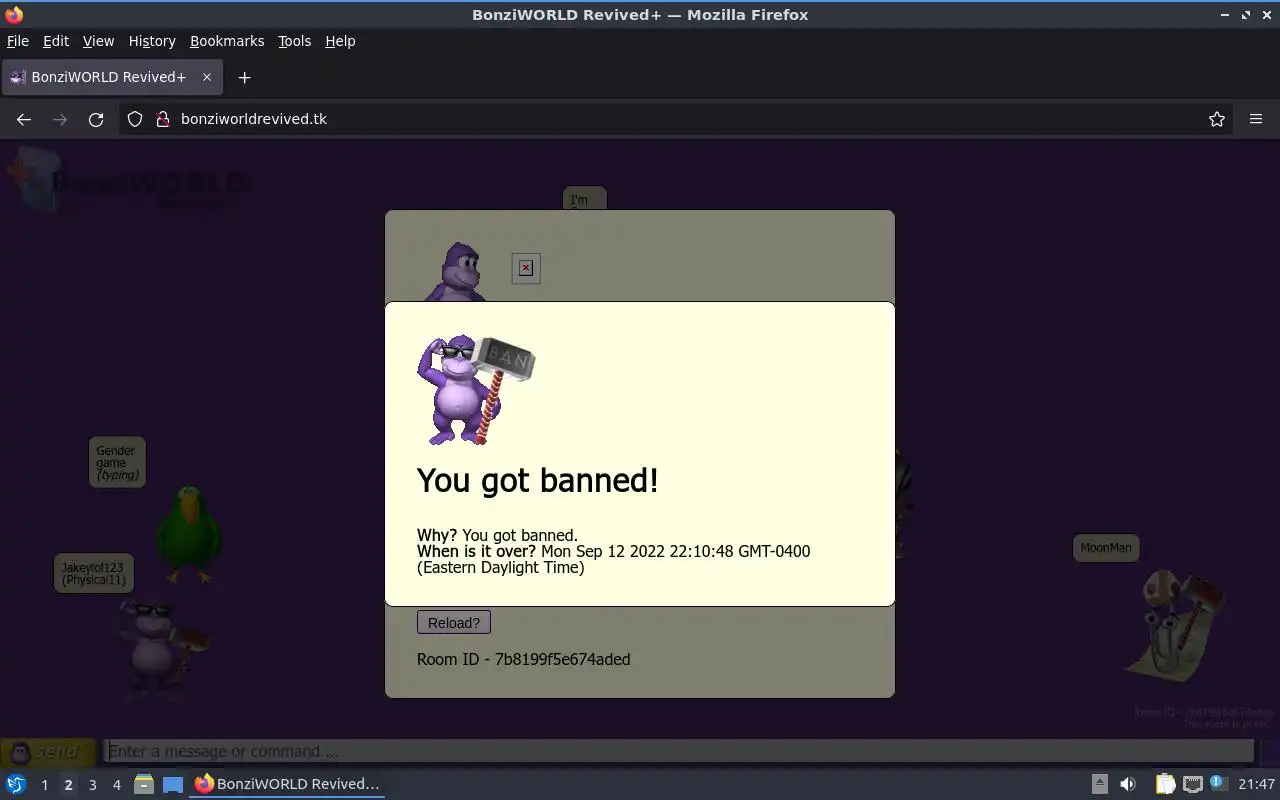The width and height of the screenshot is (1280, 800).
Task: Click MoonMan's Clippy character
Action: pyautogui.click(x=1176, y=625)
